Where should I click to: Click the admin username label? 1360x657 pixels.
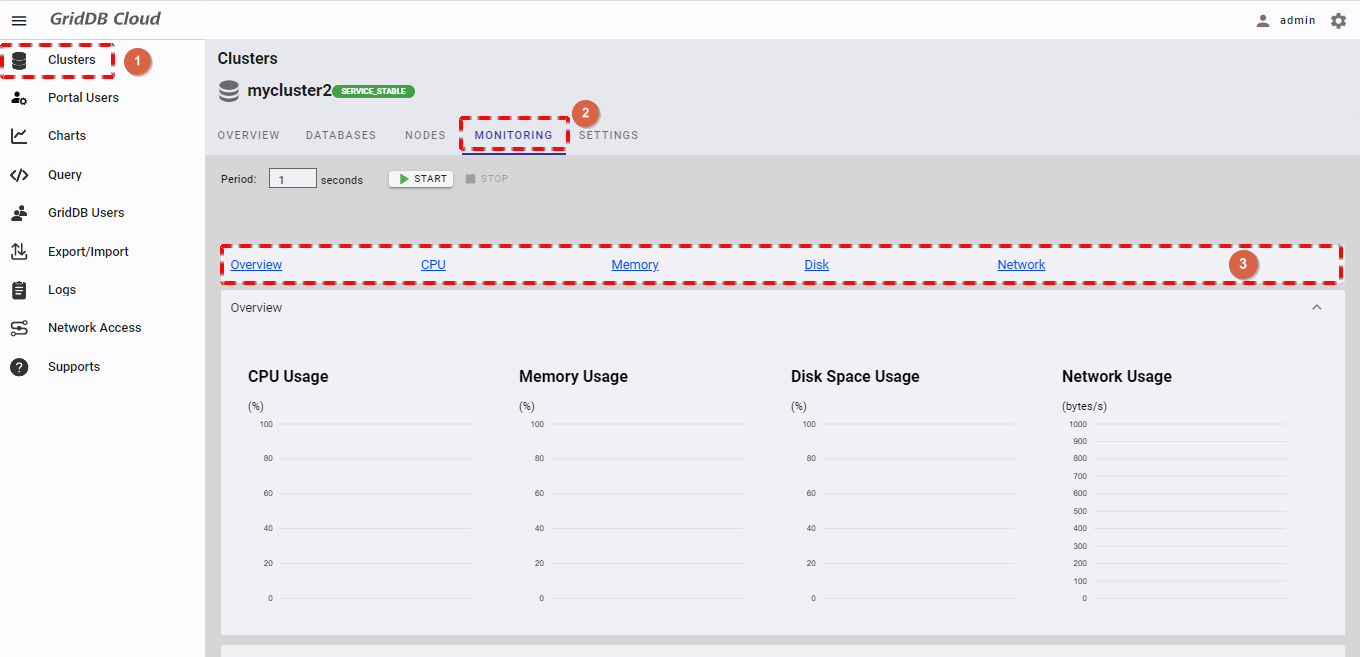point(1298,20)
